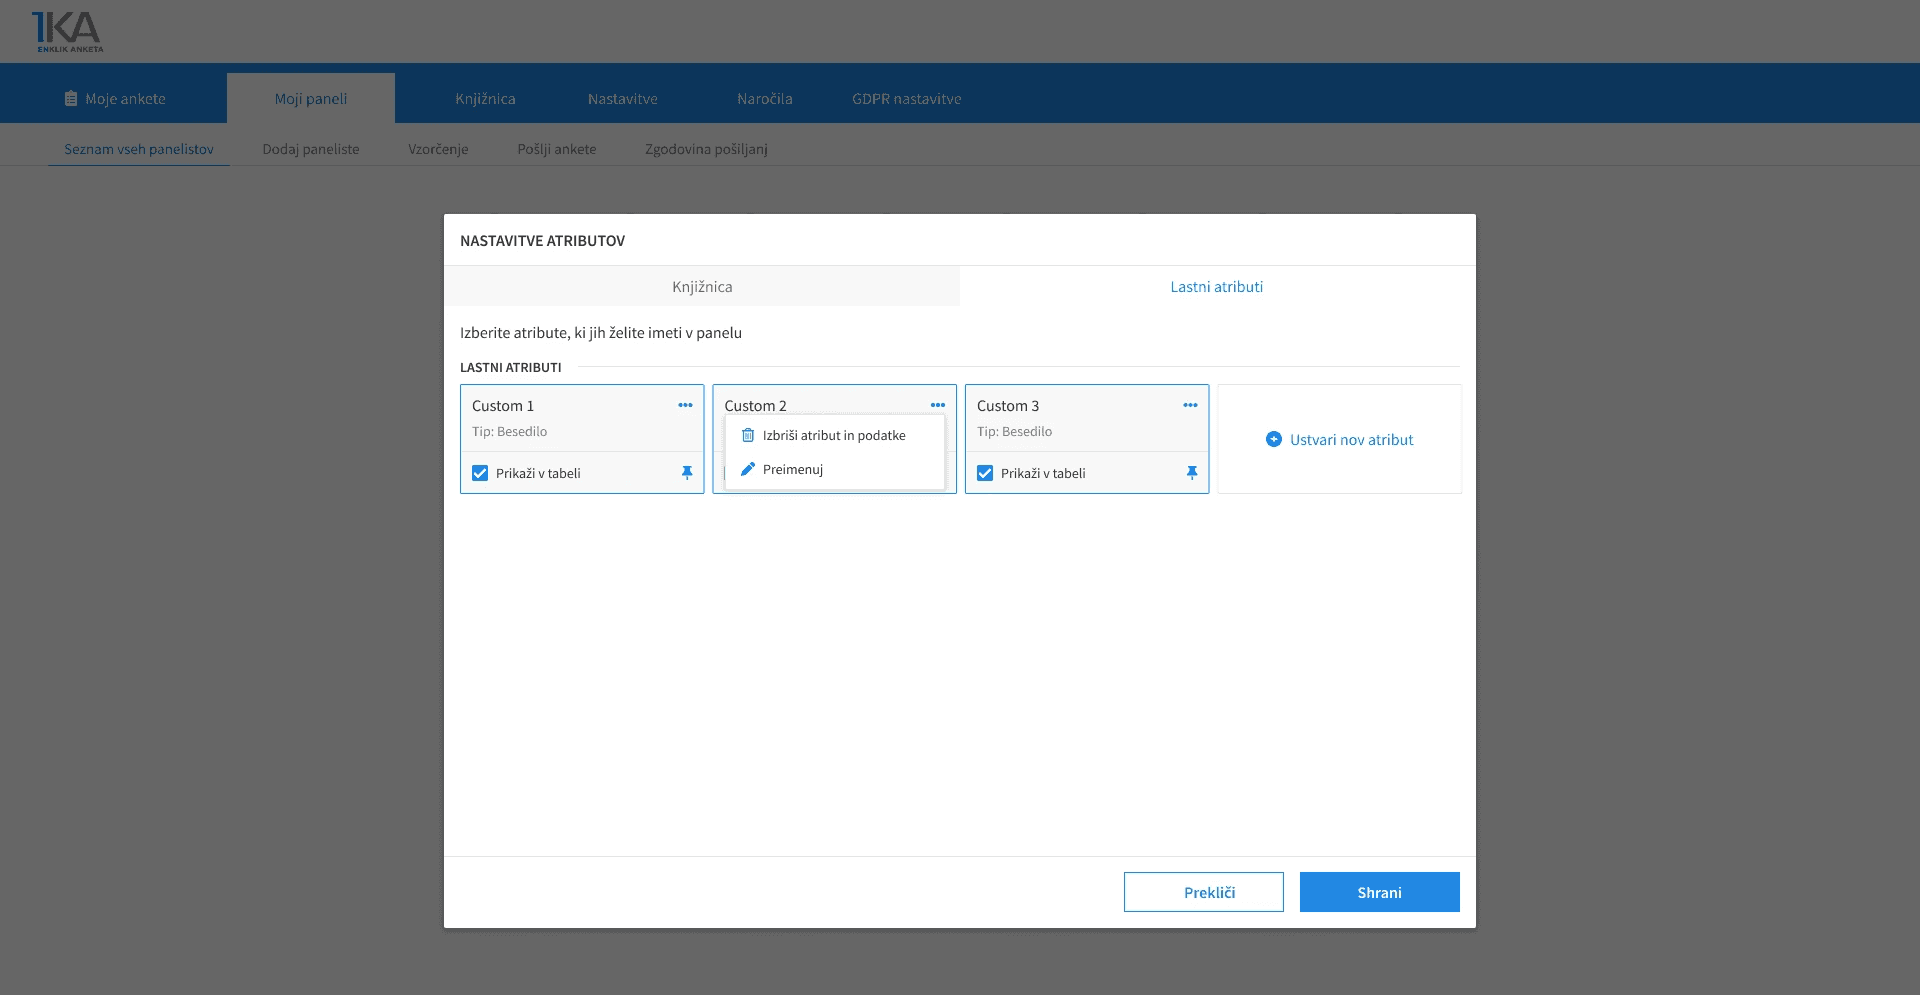Click the clipboard icon beside Moje ankete
The width and height of the screenshot is (1920, 995).
[71, 98]
